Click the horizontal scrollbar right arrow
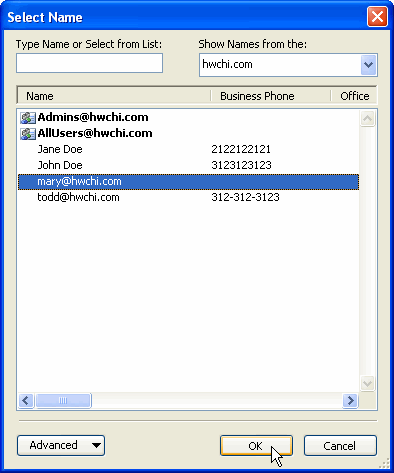 (x=350, y=400)
